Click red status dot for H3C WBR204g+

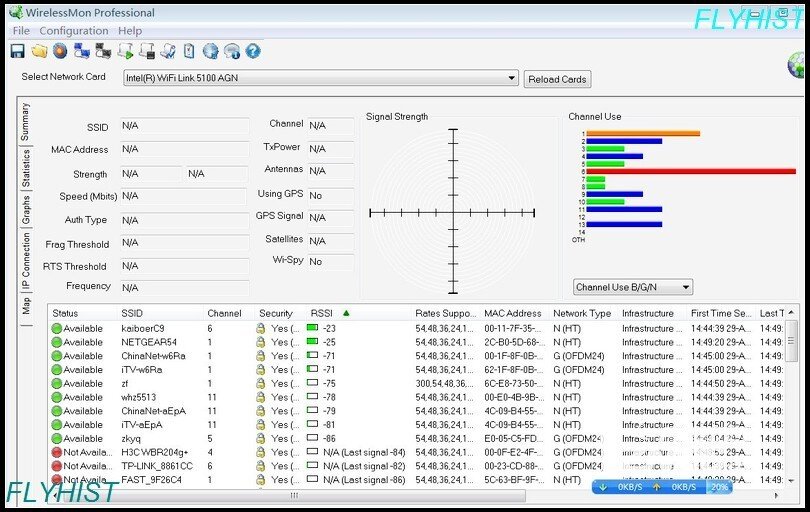coord(56,452)
